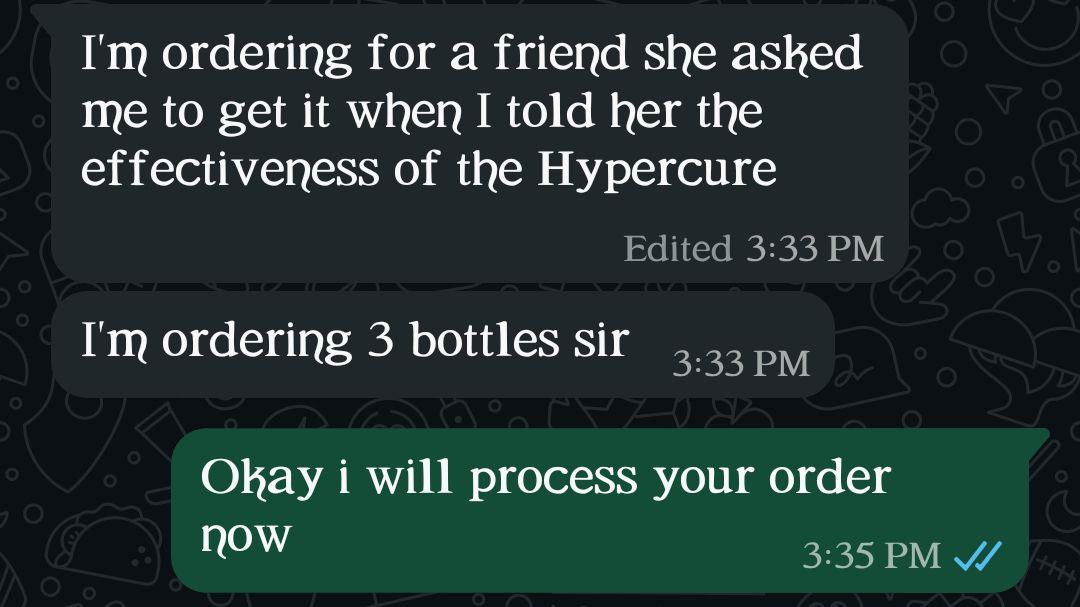Tap the blue double-check read receipt
This screenshot has height=607, width=1080.
point(977,555)
